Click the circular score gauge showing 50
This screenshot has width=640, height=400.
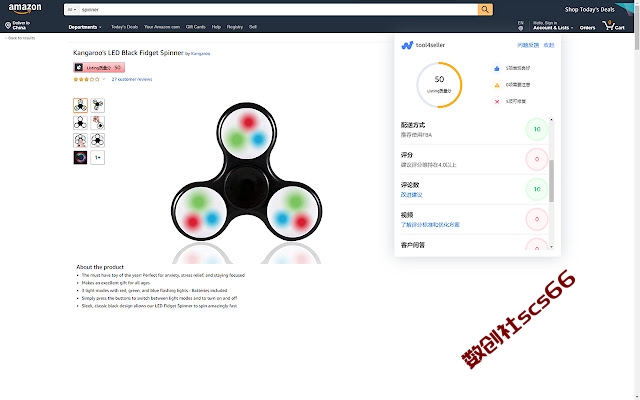(x=439, y=85)
